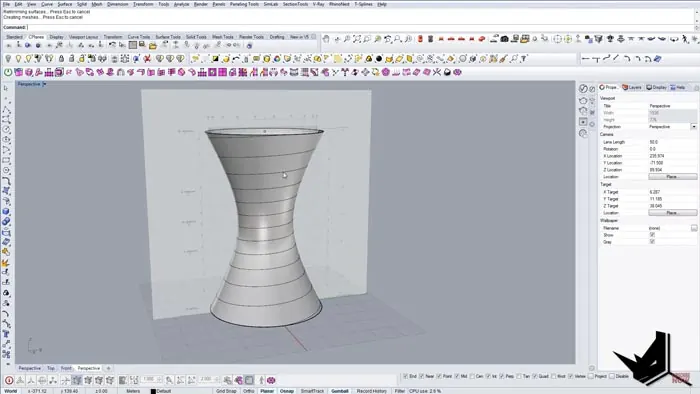
Task: Click the Zoom Extents icon
Action: click(x=357, y=39)
